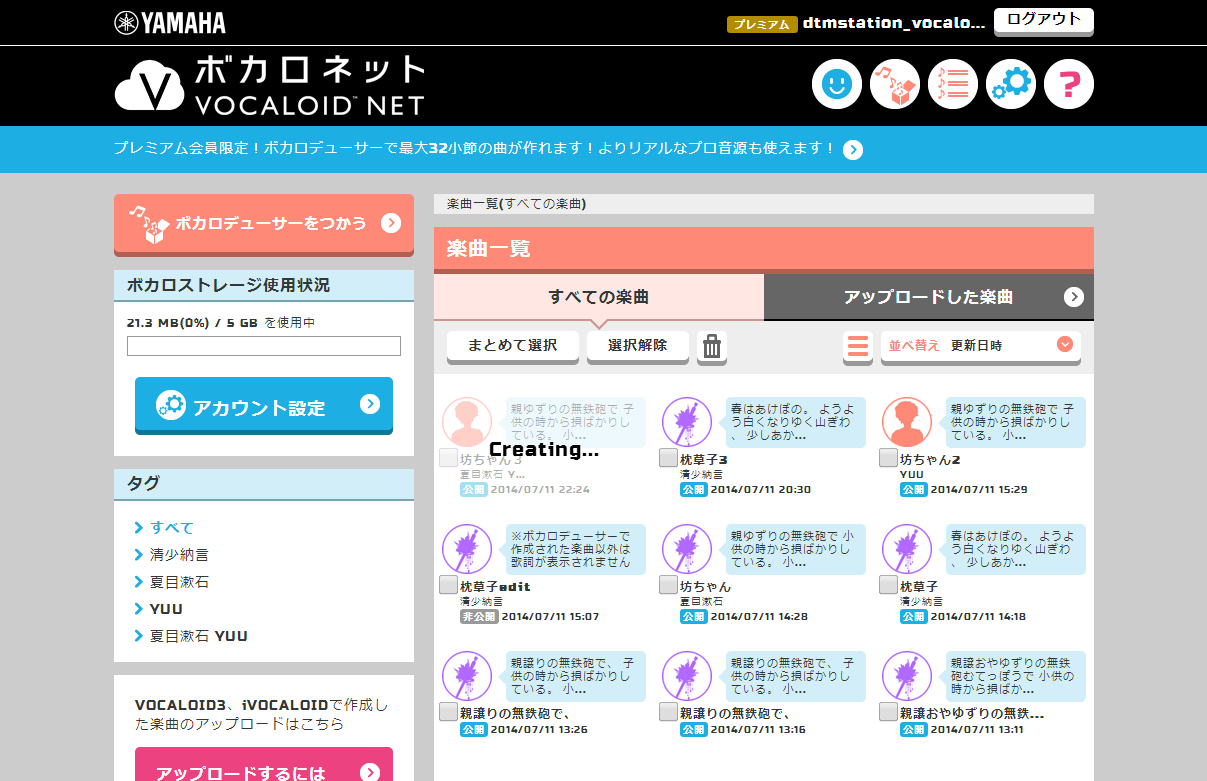Filter by the 夏目漱石 tag in sidebar
This screenshot has width=1207, height=781.
point(179,581)
